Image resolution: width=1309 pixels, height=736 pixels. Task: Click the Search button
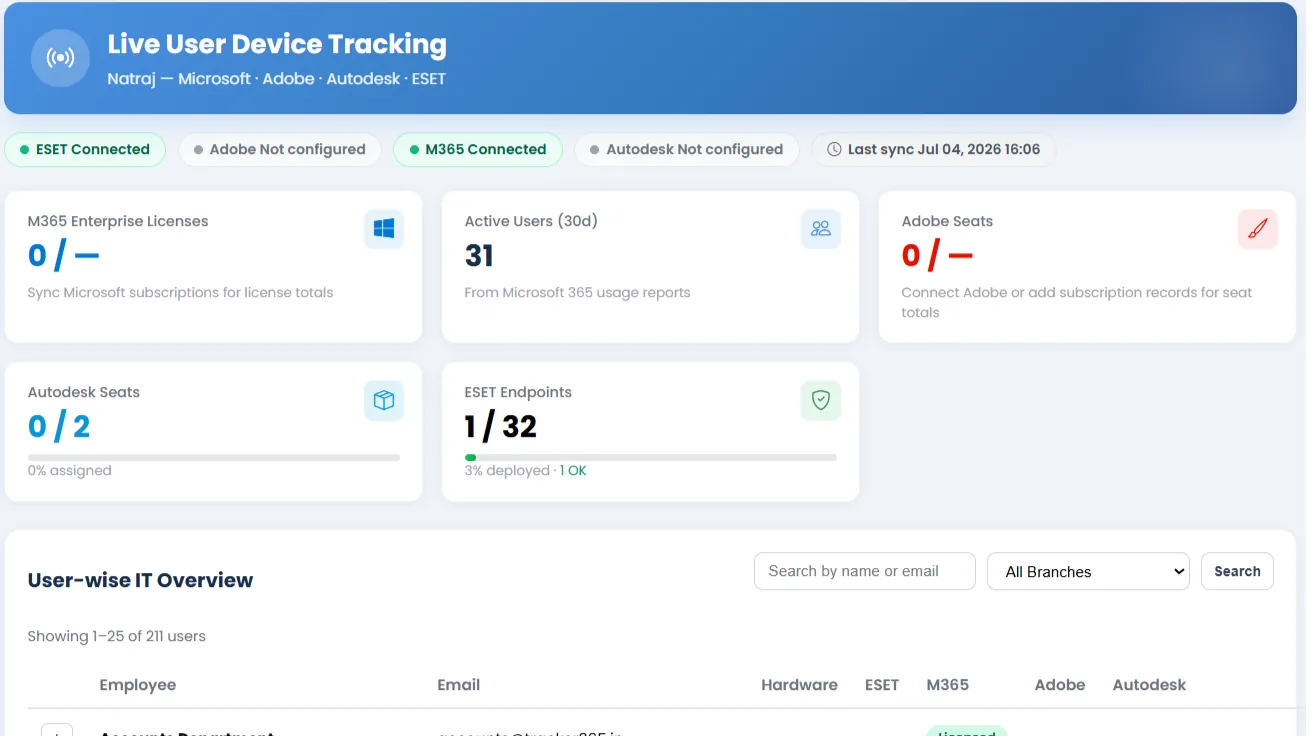(x=1237, y=571)
